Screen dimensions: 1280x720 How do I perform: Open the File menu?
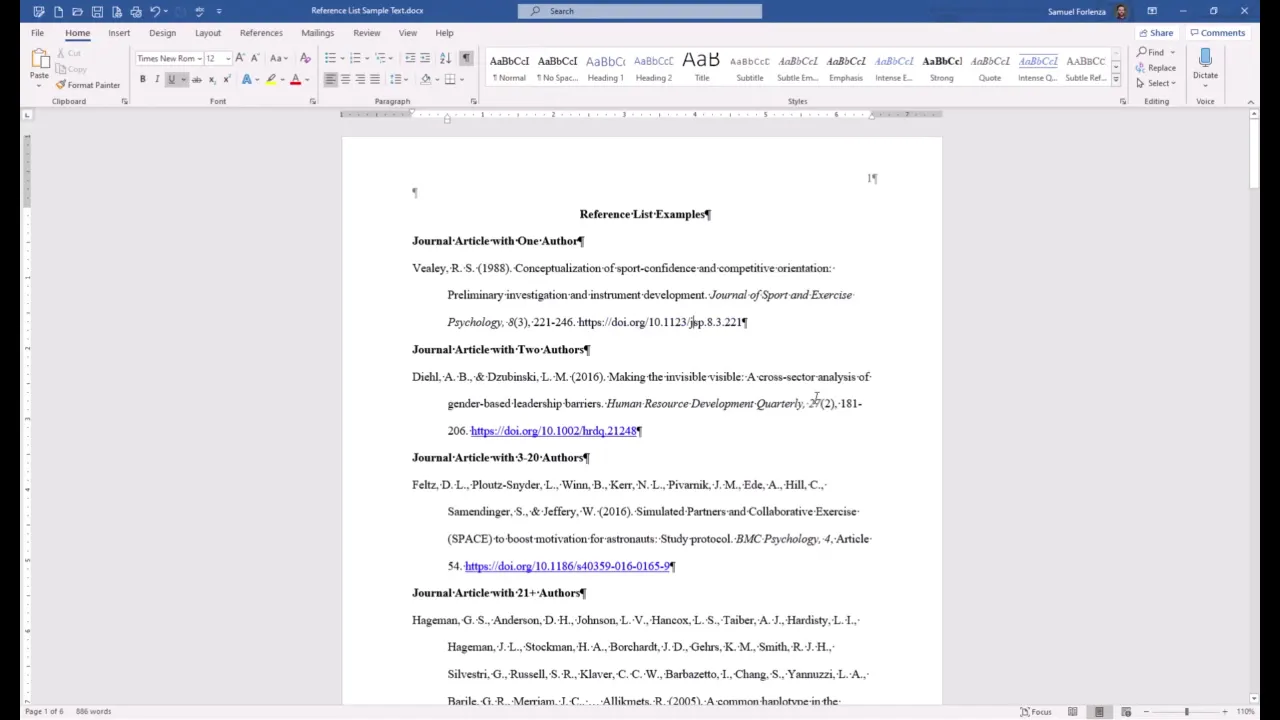pos(37,33)
